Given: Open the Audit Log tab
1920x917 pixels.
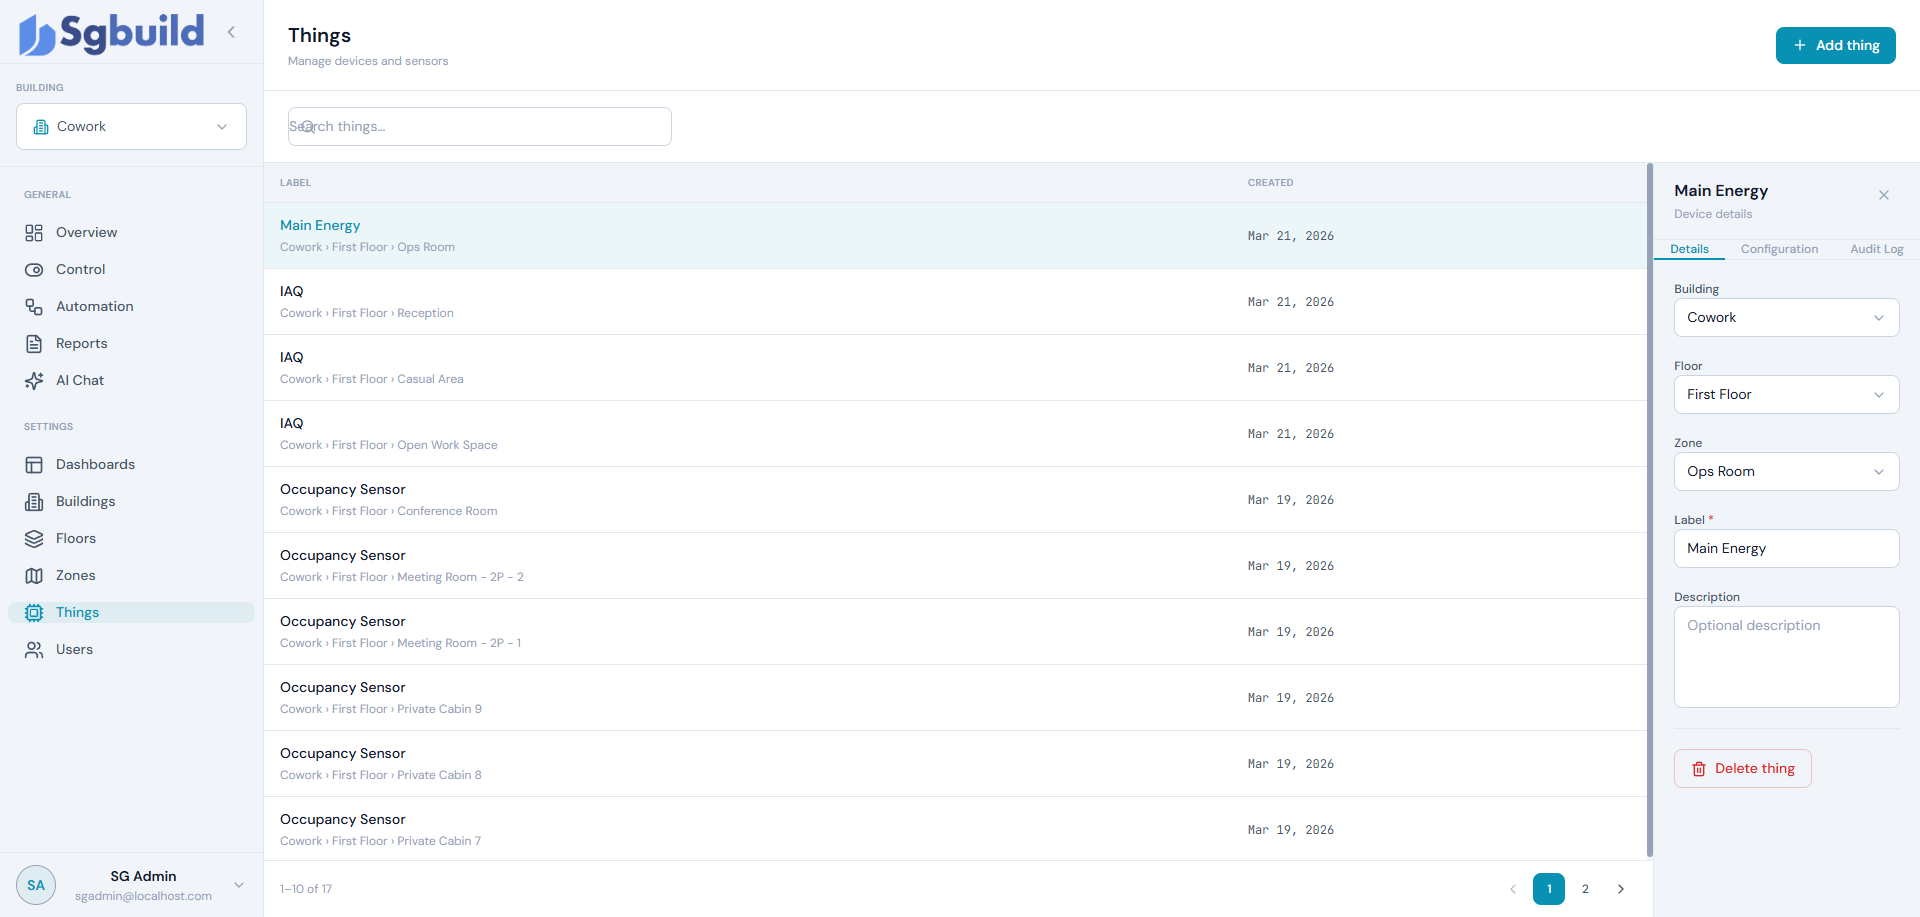Looking at the screenshot, I should coord(1875,248).
